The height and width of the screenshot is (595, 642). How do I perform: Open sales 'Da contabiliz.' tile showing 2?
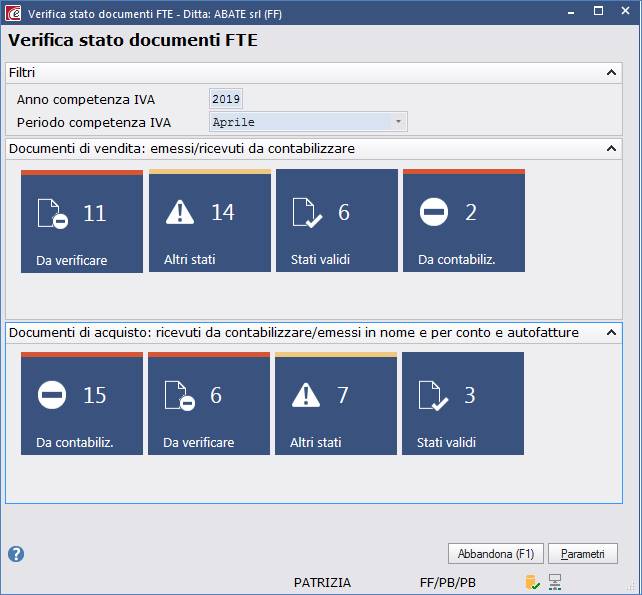click(464, 221)
